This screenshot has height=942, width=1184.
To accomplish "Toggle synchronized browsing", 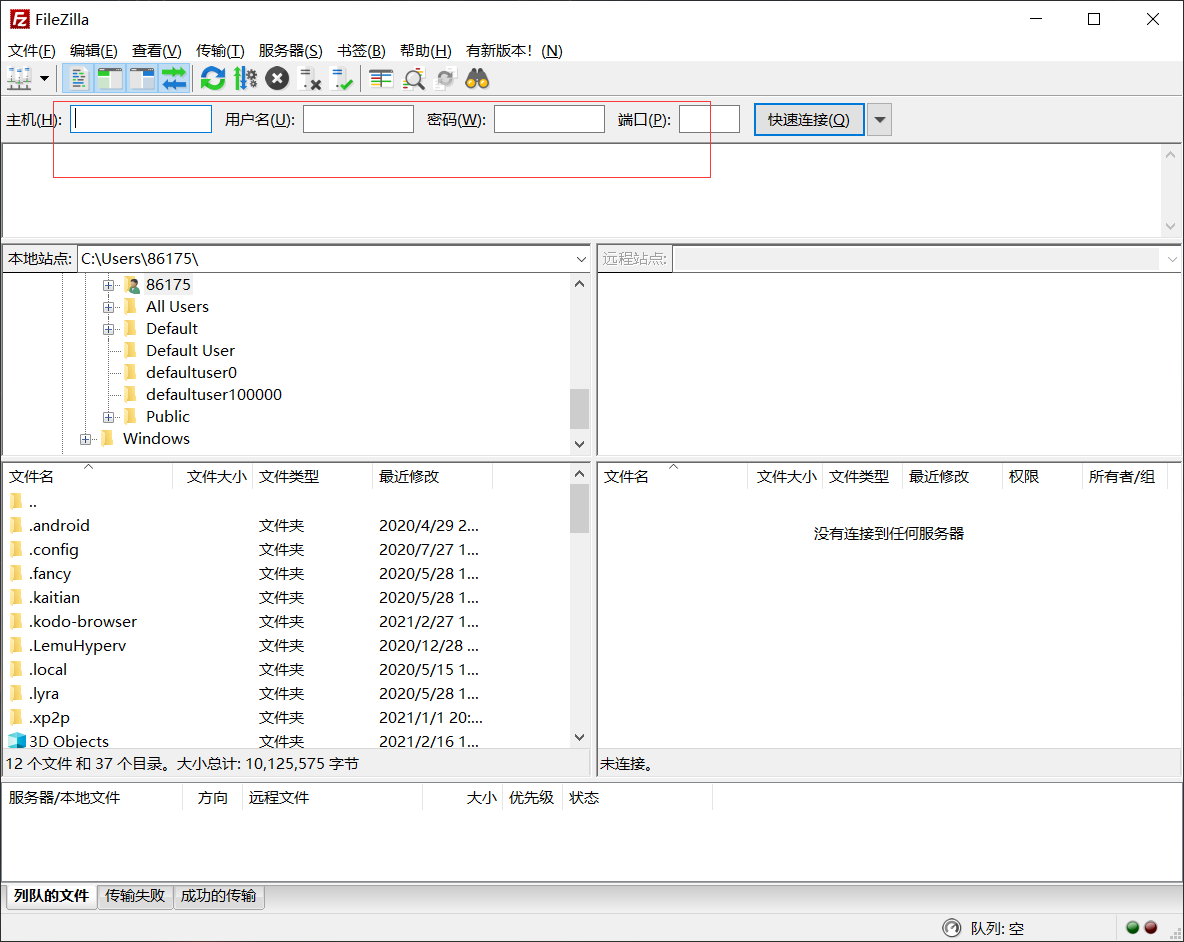I will [x=446, y=78].
